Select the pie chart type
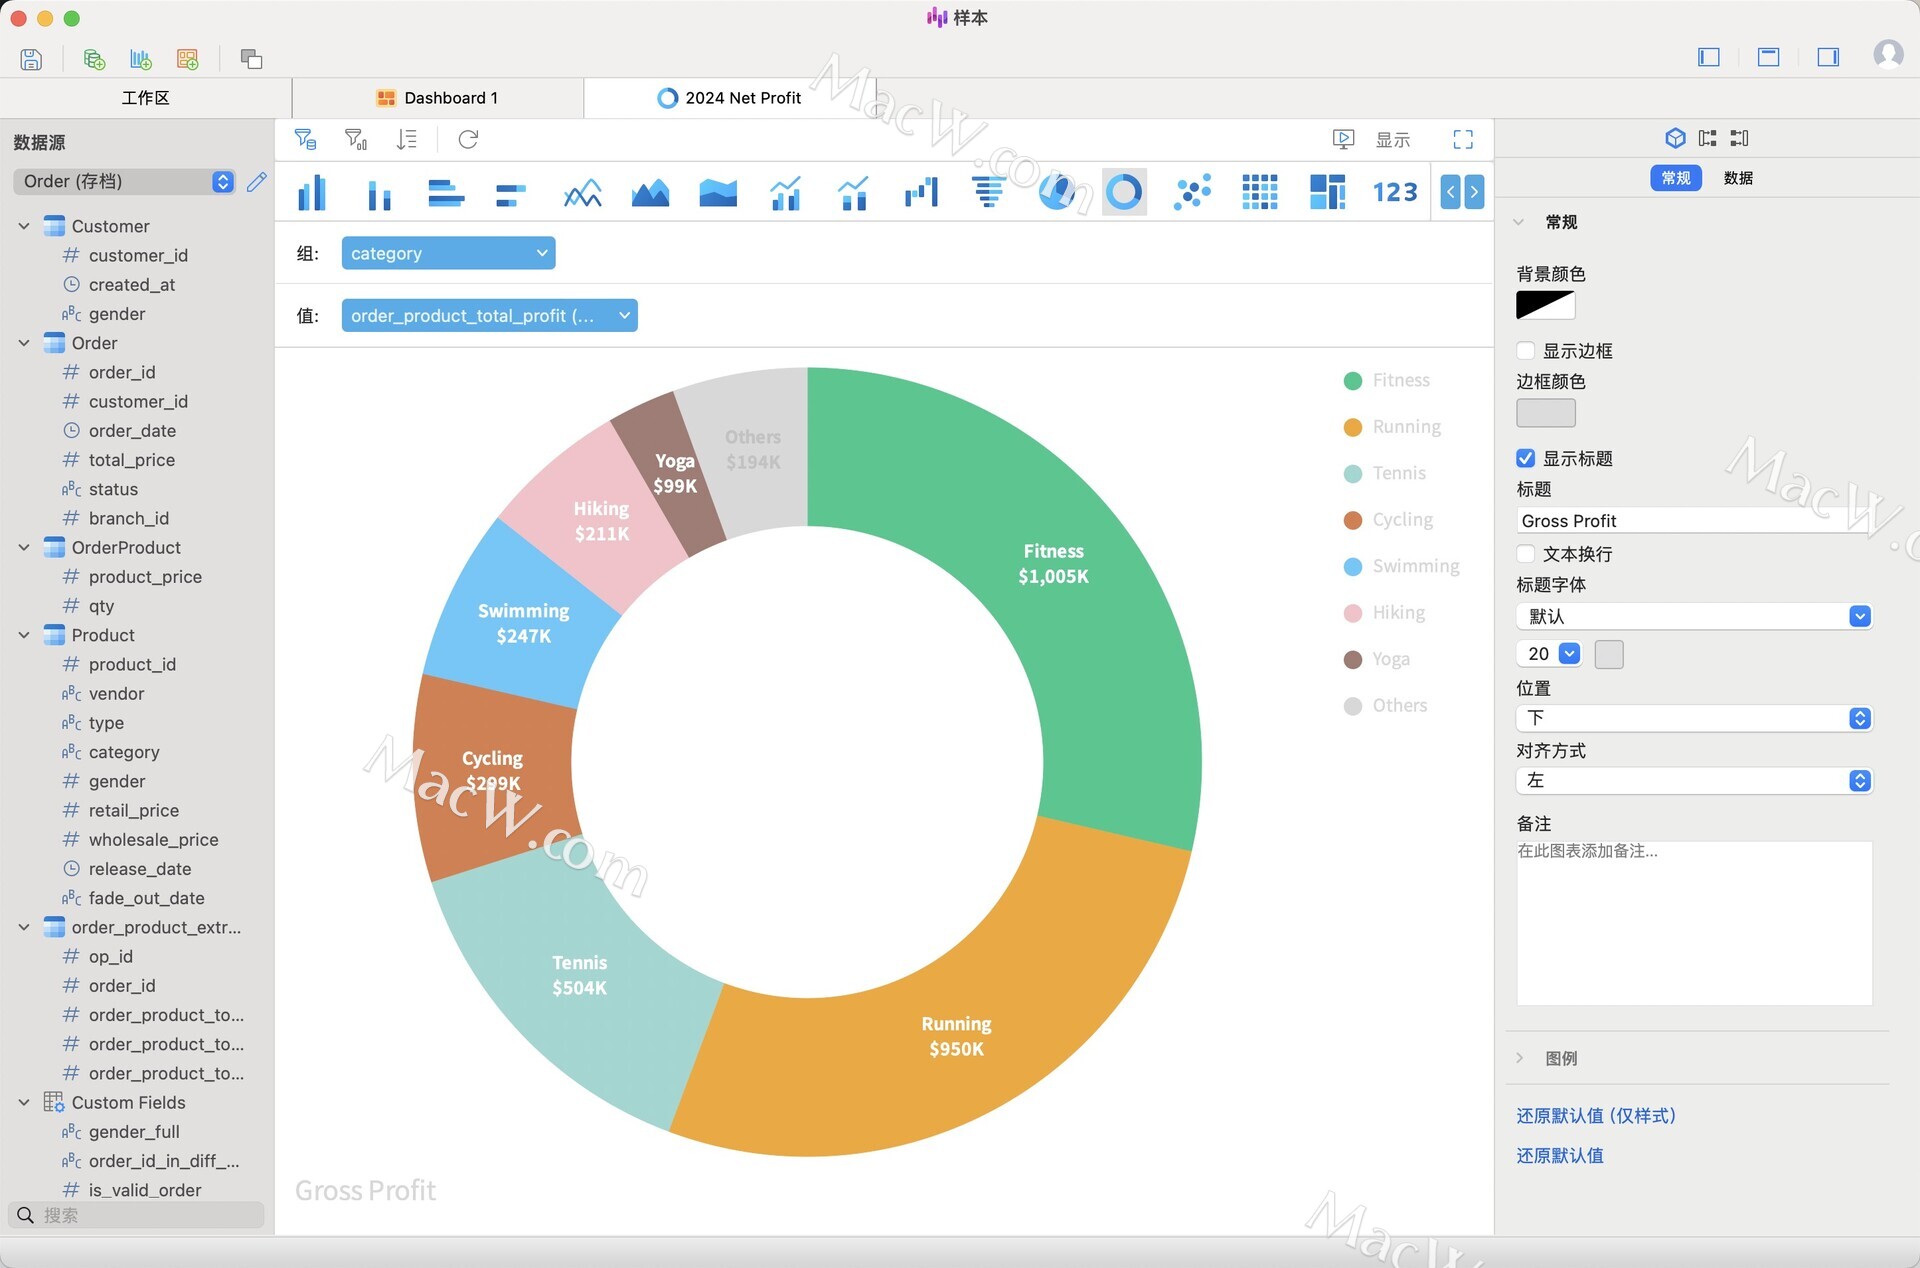Viewport: 1920px width, 1268px height. [1056, 192]
